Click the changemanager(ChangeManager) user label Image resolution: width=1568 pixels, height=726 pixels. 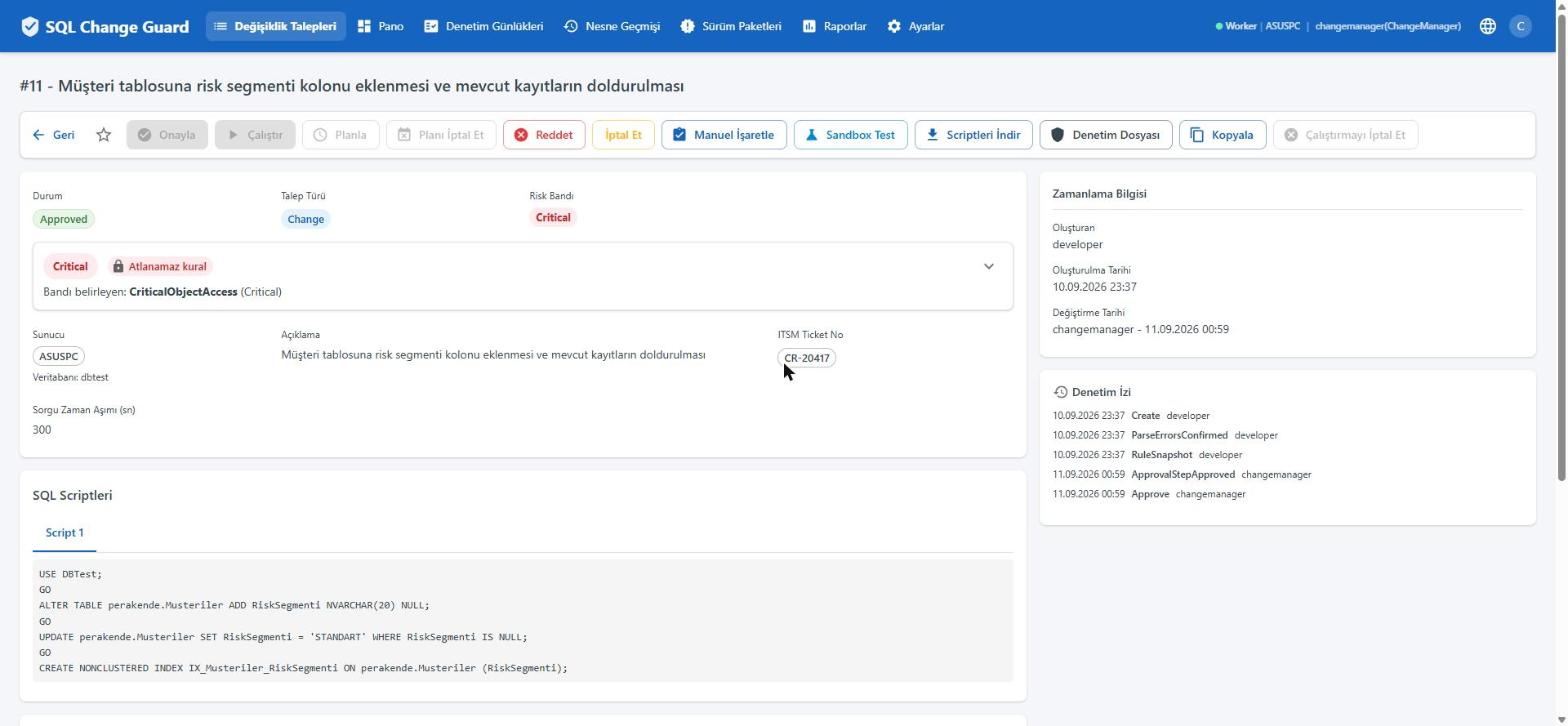tap(1387, 26)
